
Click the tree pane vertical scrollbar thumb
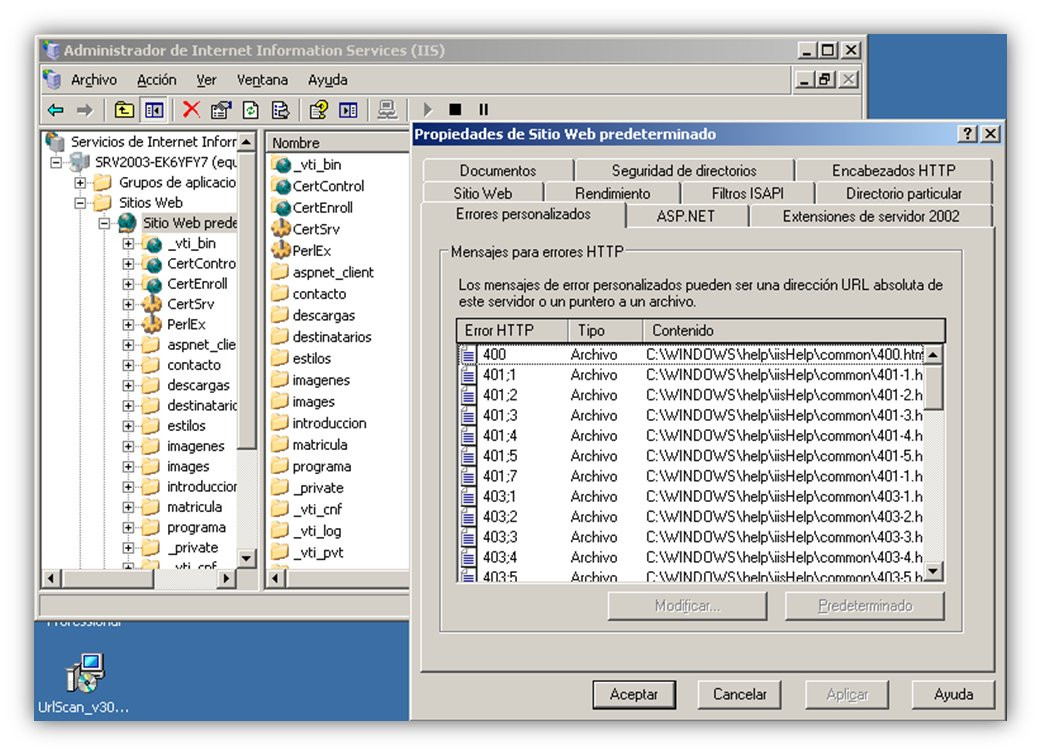pos(247,300)
